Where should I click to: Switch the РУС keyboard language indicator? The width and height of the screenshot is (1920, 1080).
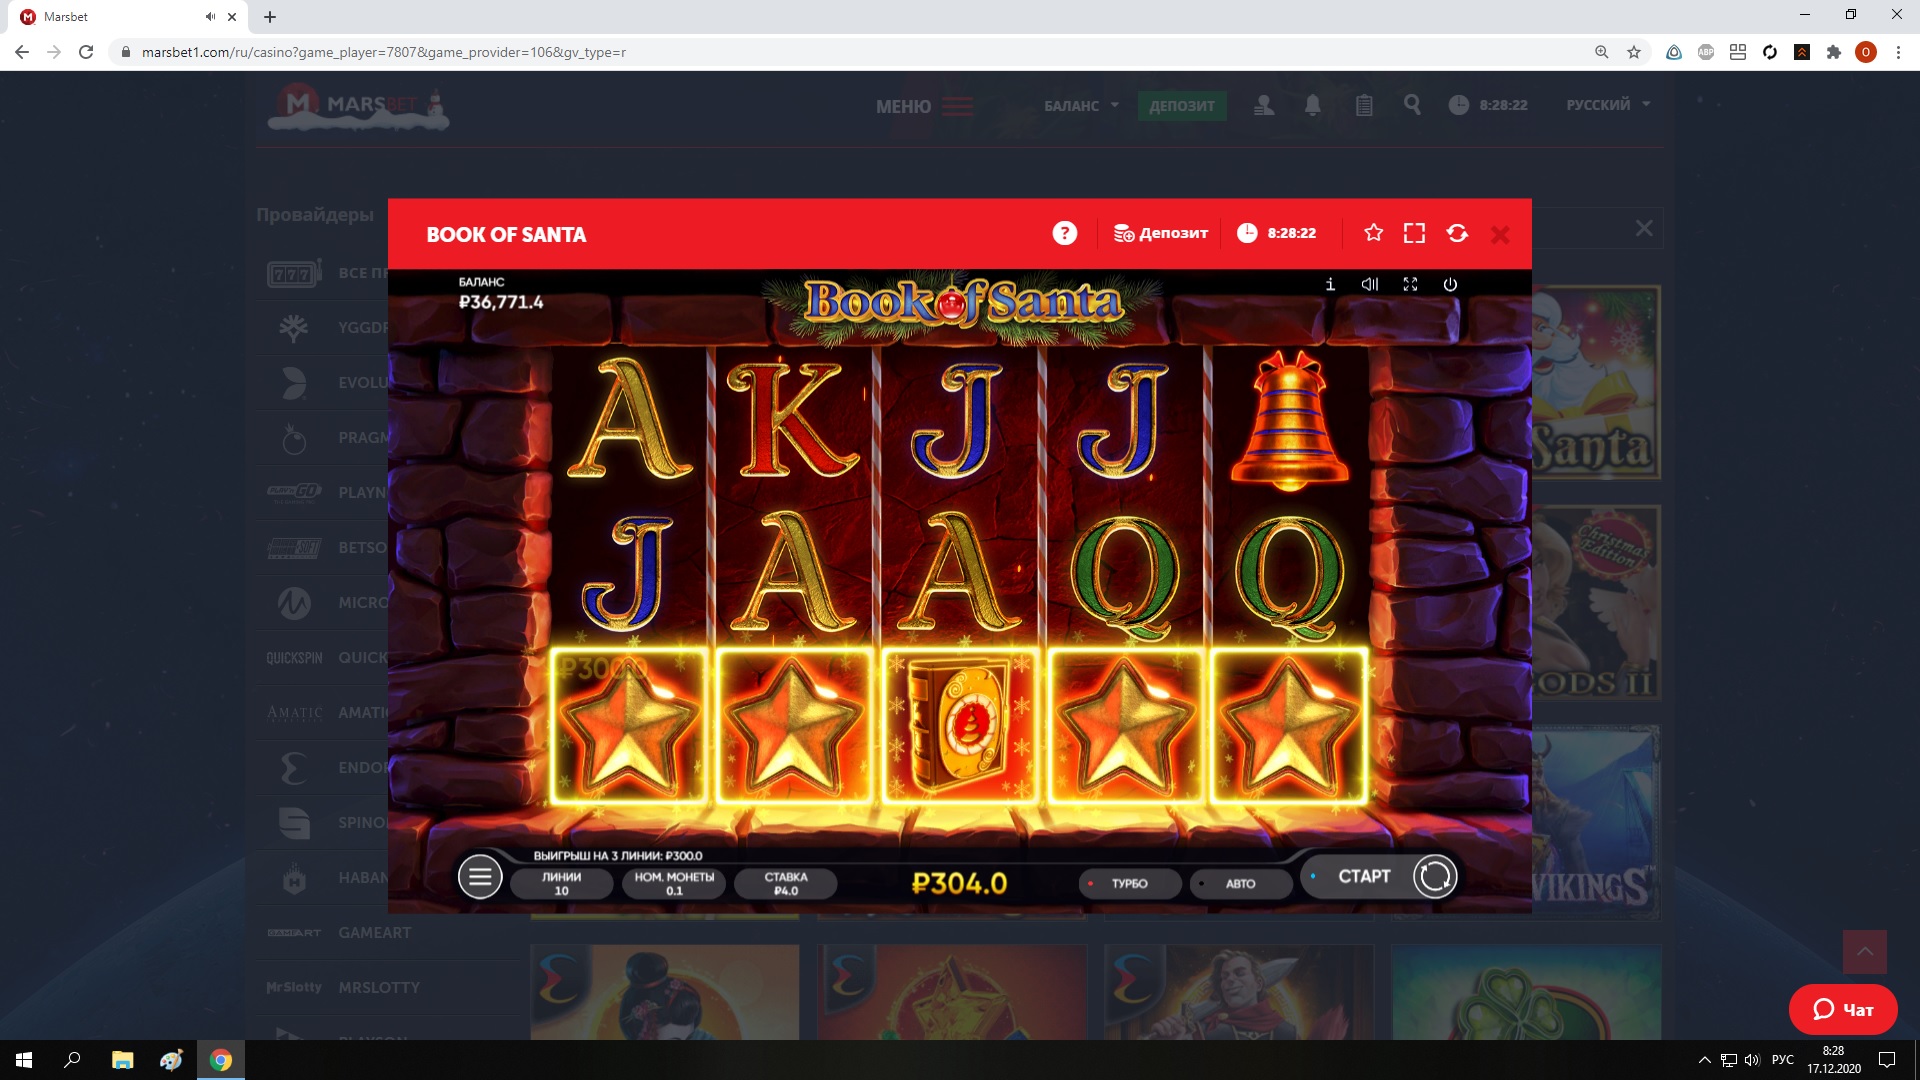(x=1783, y=1060)
